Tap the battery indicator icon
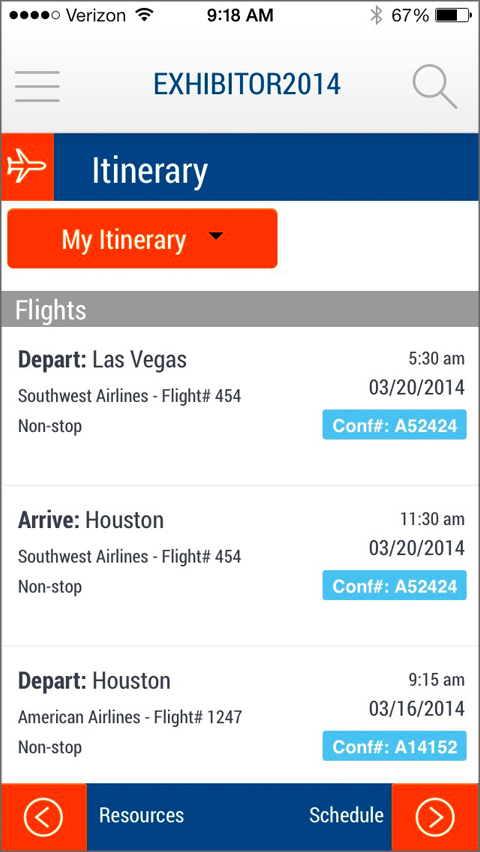This screenshot has width=480, height=852. coord(454,15)
